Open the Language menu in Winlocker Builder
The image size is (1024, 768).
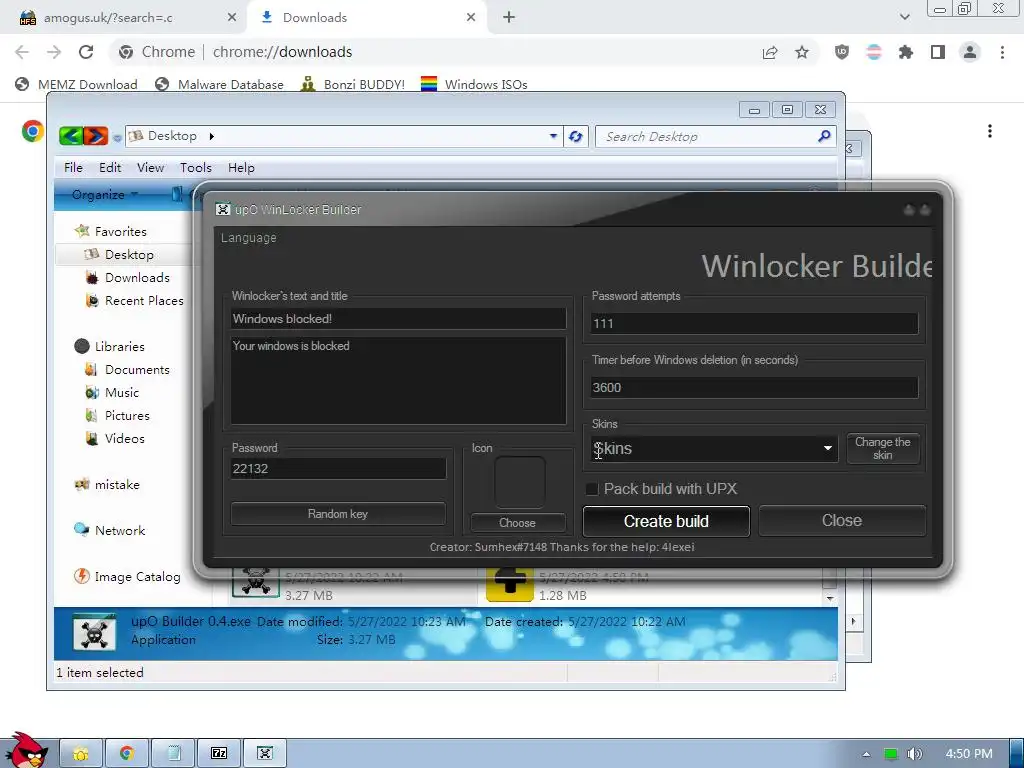tap(248, 238)
